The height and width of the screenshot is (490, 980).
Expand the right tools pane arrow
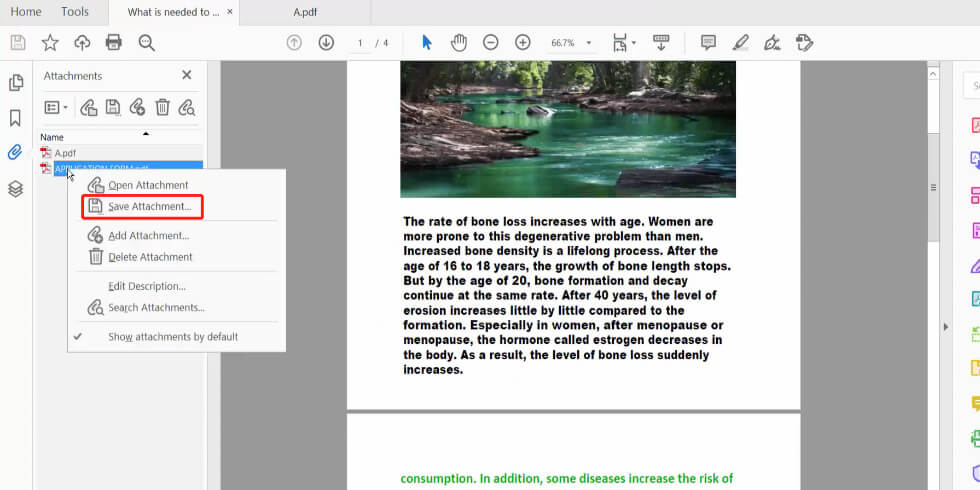pos(946,327)
